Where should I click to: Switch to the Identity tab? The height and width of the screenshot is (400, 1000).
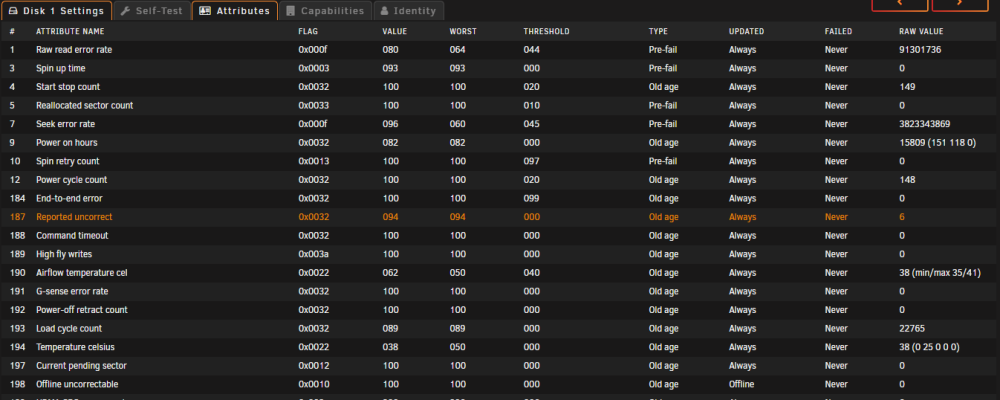(408, 11)
